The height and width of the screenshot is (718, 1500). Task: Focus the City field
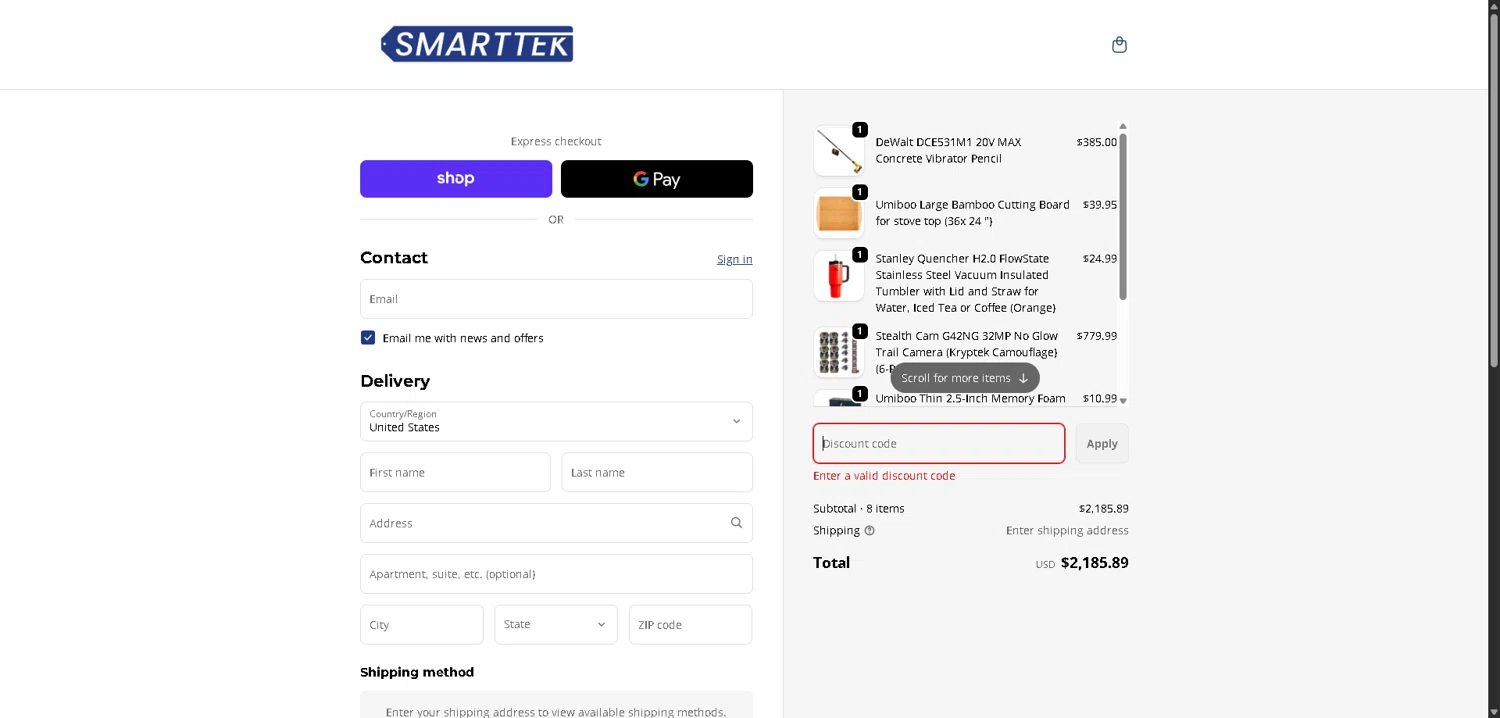(x=422, y=625)
